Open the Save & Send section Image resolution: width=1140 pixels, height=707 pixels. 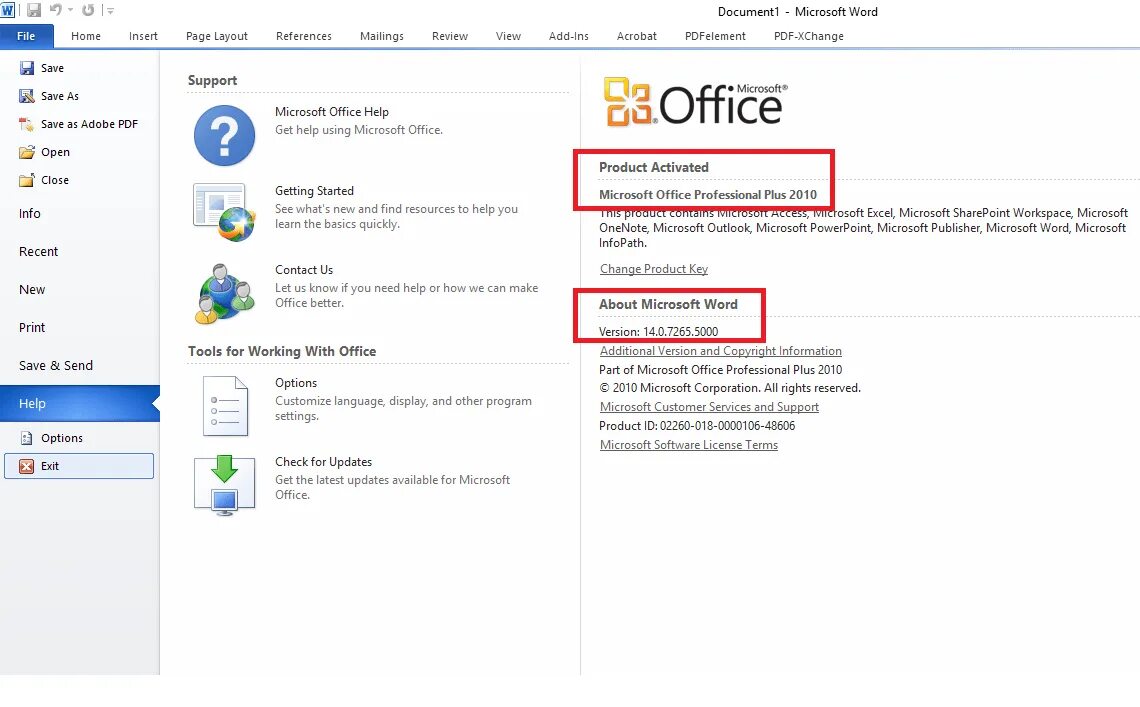[56, 365]
